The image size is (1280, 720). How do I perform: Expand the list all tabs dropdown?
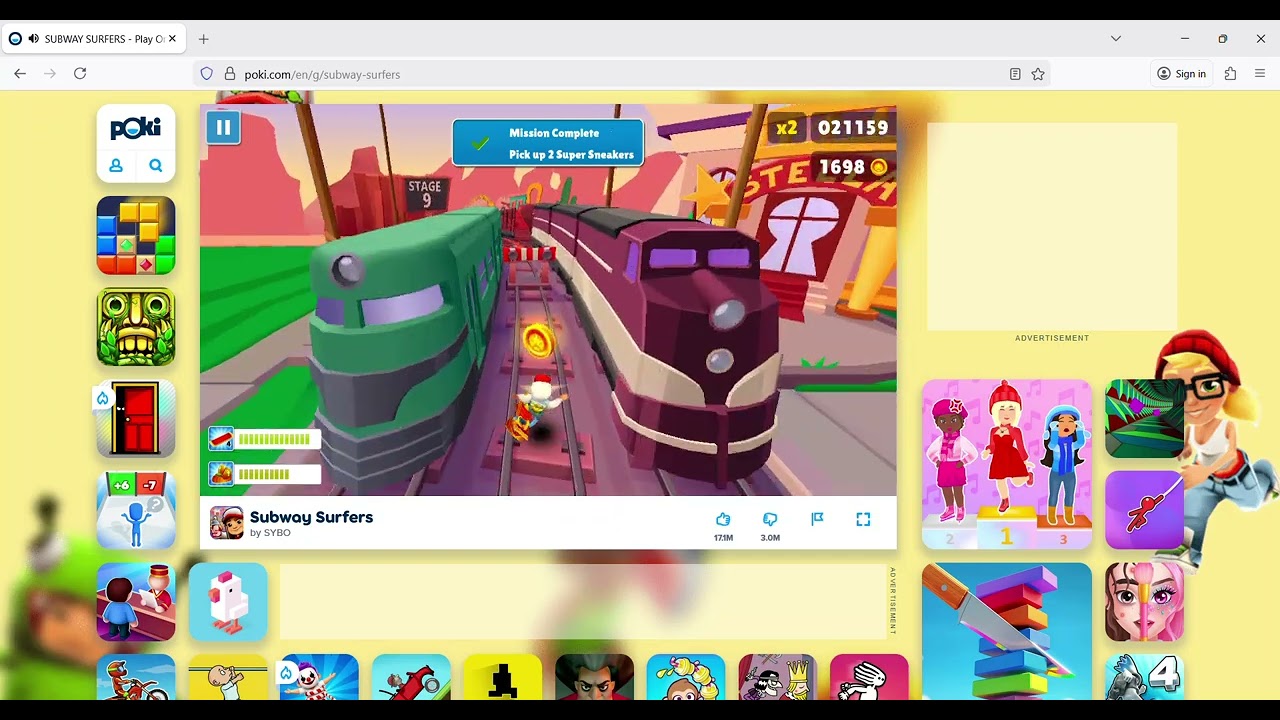[x=1116, y=39]
